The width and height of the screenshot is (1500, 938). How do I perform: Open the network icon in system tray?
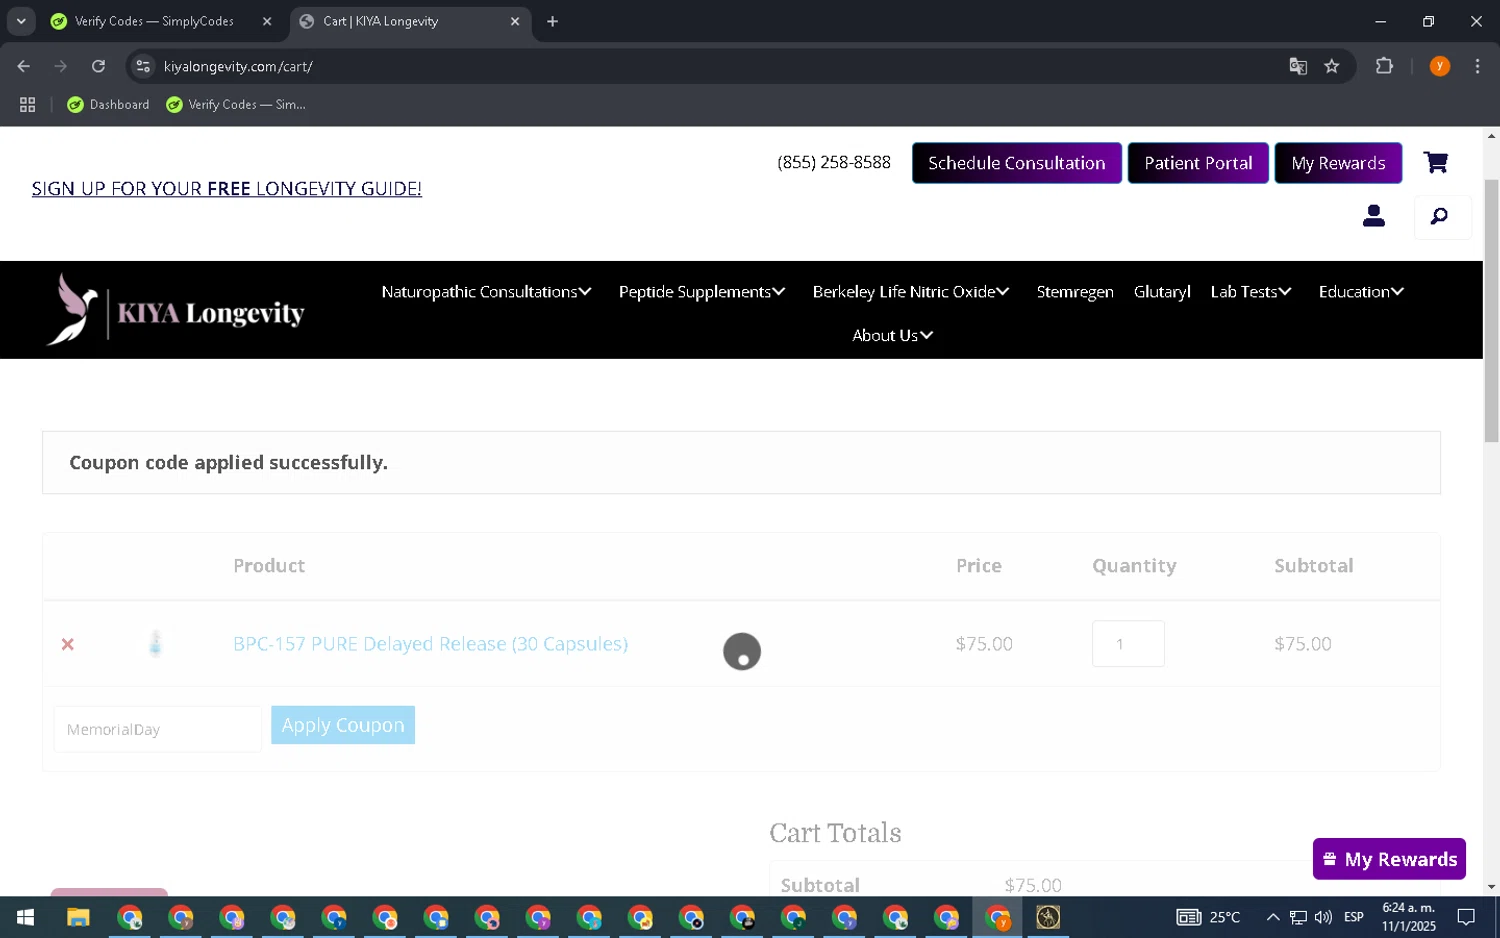(x=1298, y=917)
